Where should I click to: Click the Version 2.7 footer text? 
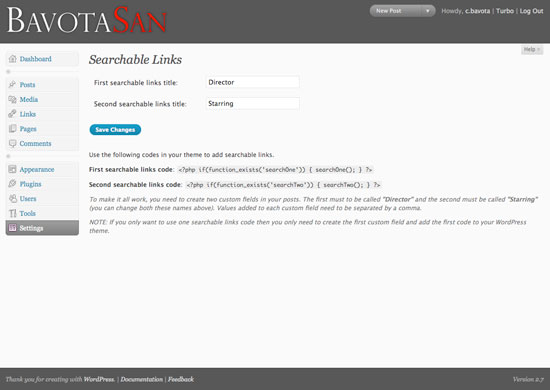tap(528, 379)
